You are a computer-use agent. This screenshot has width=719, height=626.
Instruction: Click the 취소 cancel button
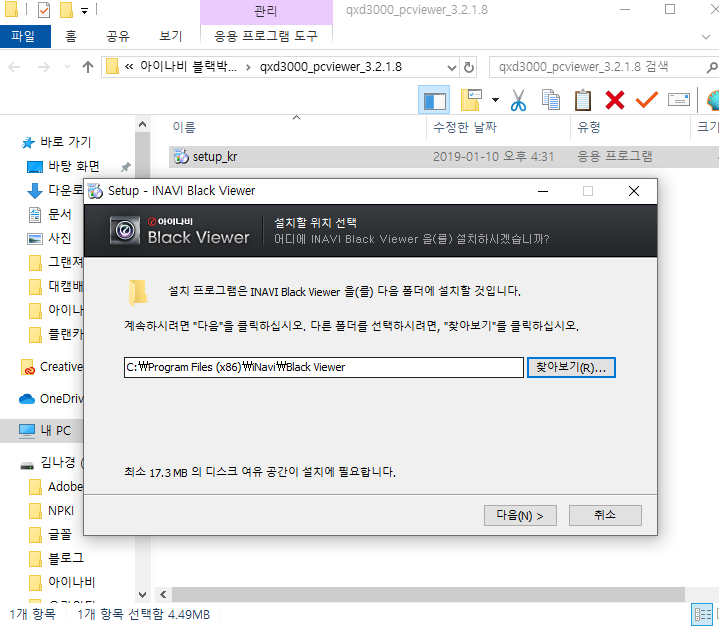coord(605,515)
